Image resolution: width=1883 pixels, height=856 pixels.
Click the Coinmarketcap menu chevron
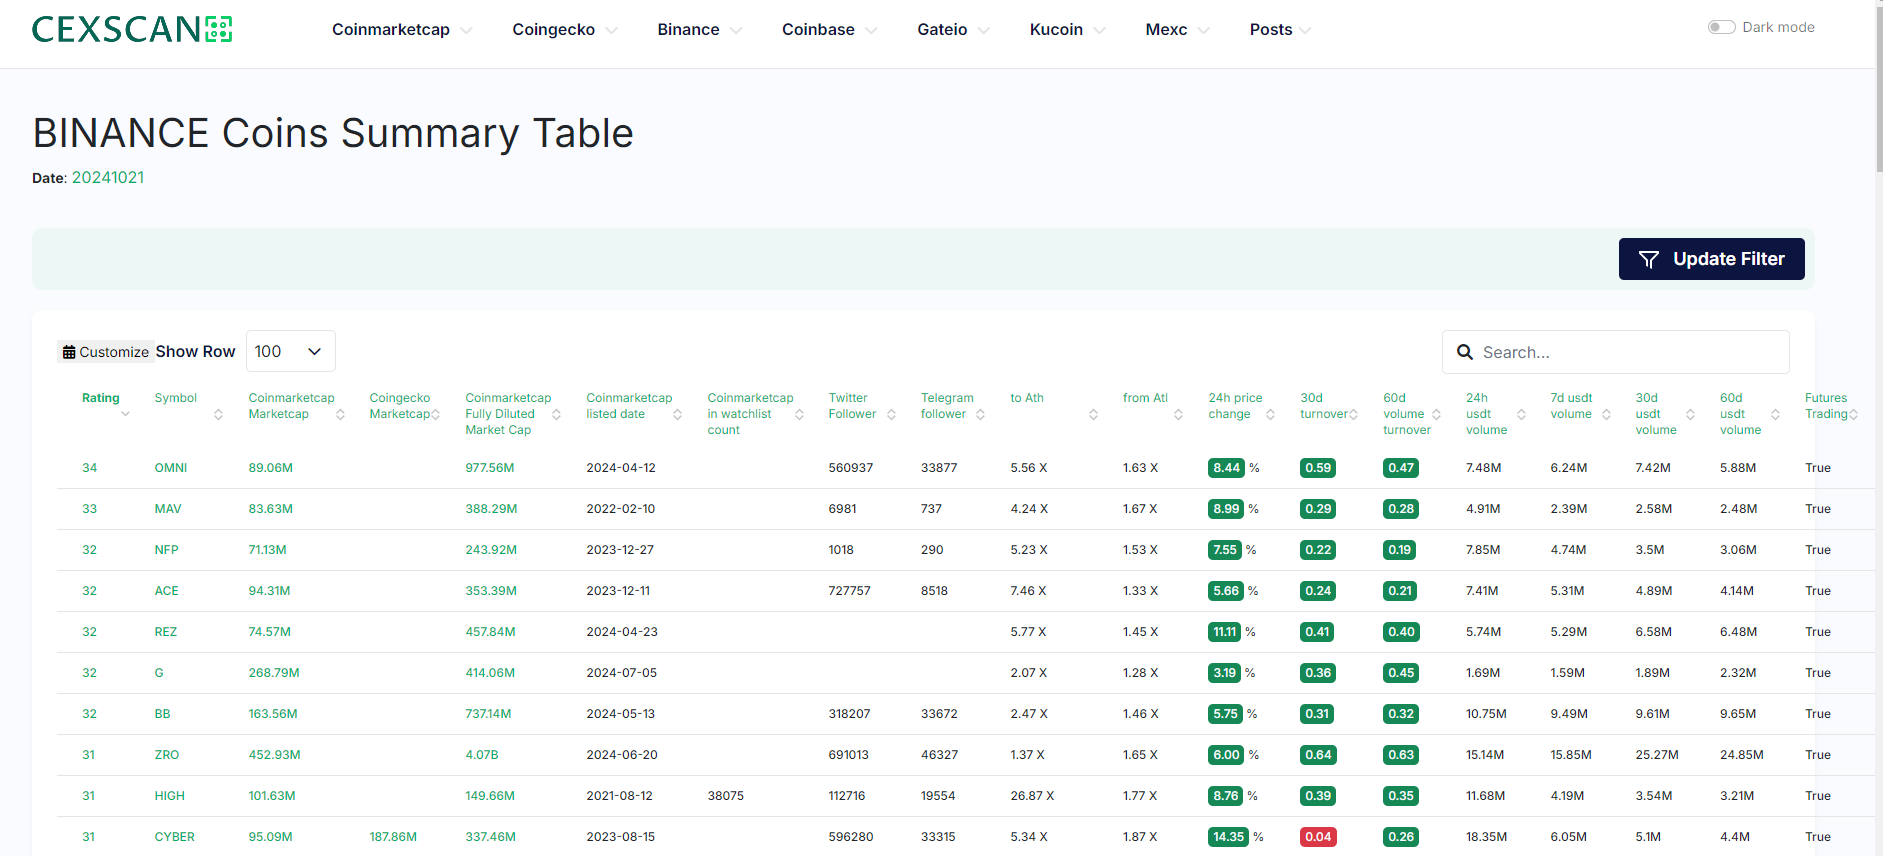pos(466,31)
